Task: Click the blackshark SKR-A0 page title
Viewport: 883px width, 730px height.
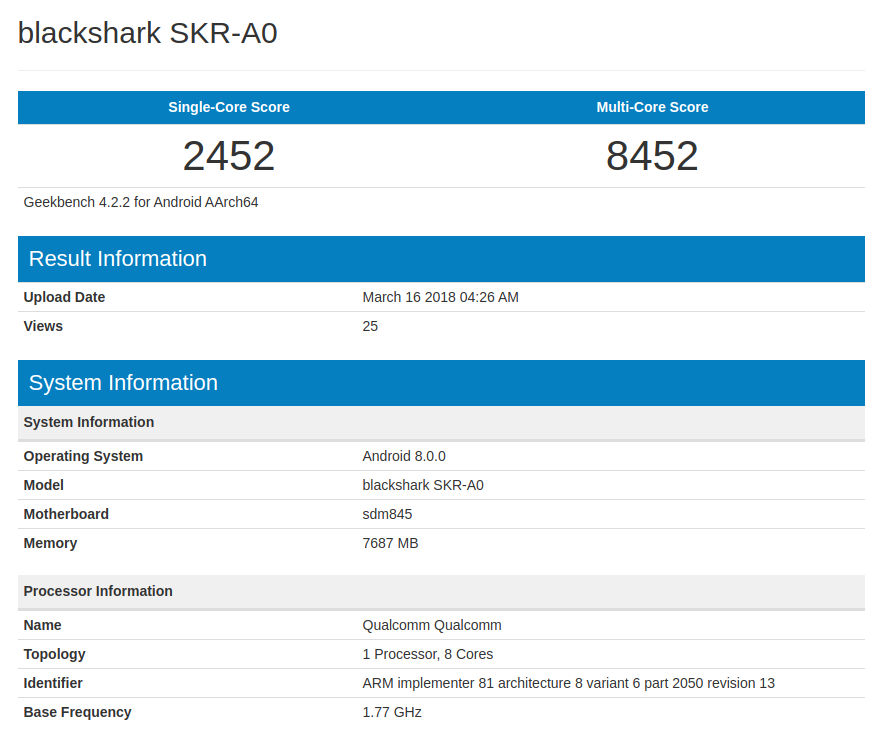Action: click(x=146, y=33)
